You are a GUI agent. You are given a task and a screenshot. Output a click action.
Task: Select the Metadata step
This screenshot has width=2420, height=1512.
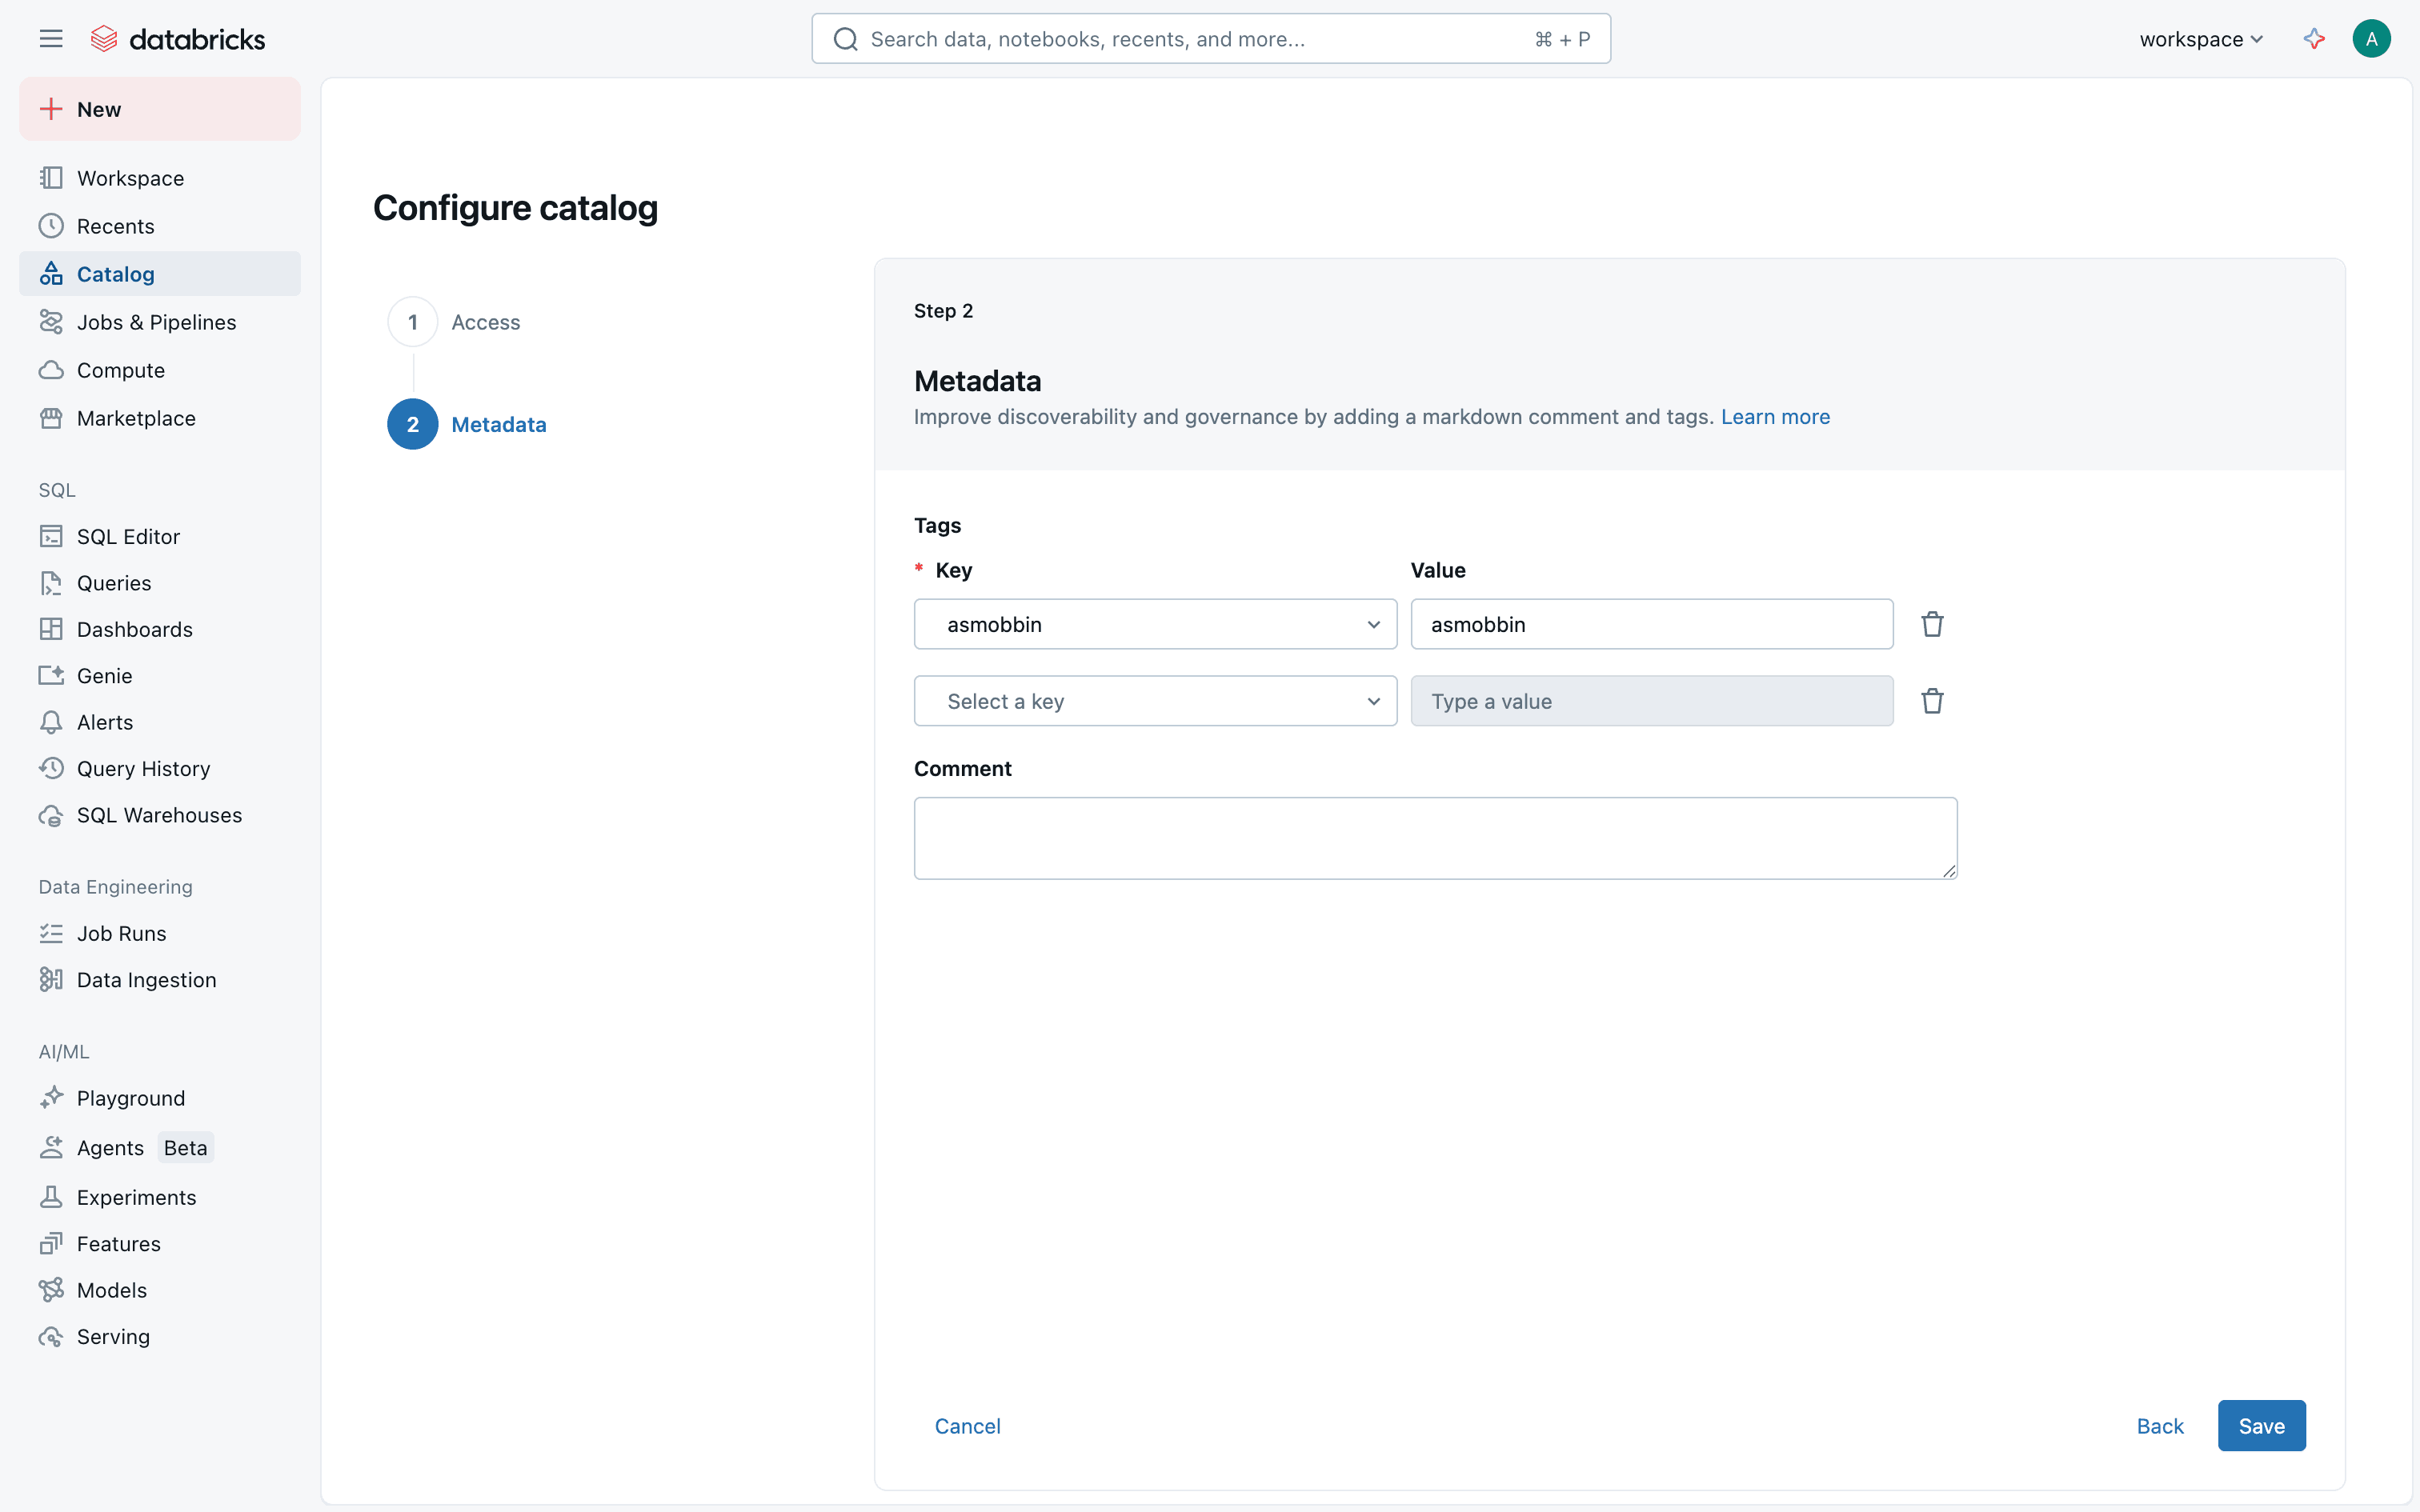tap(498, 424)
